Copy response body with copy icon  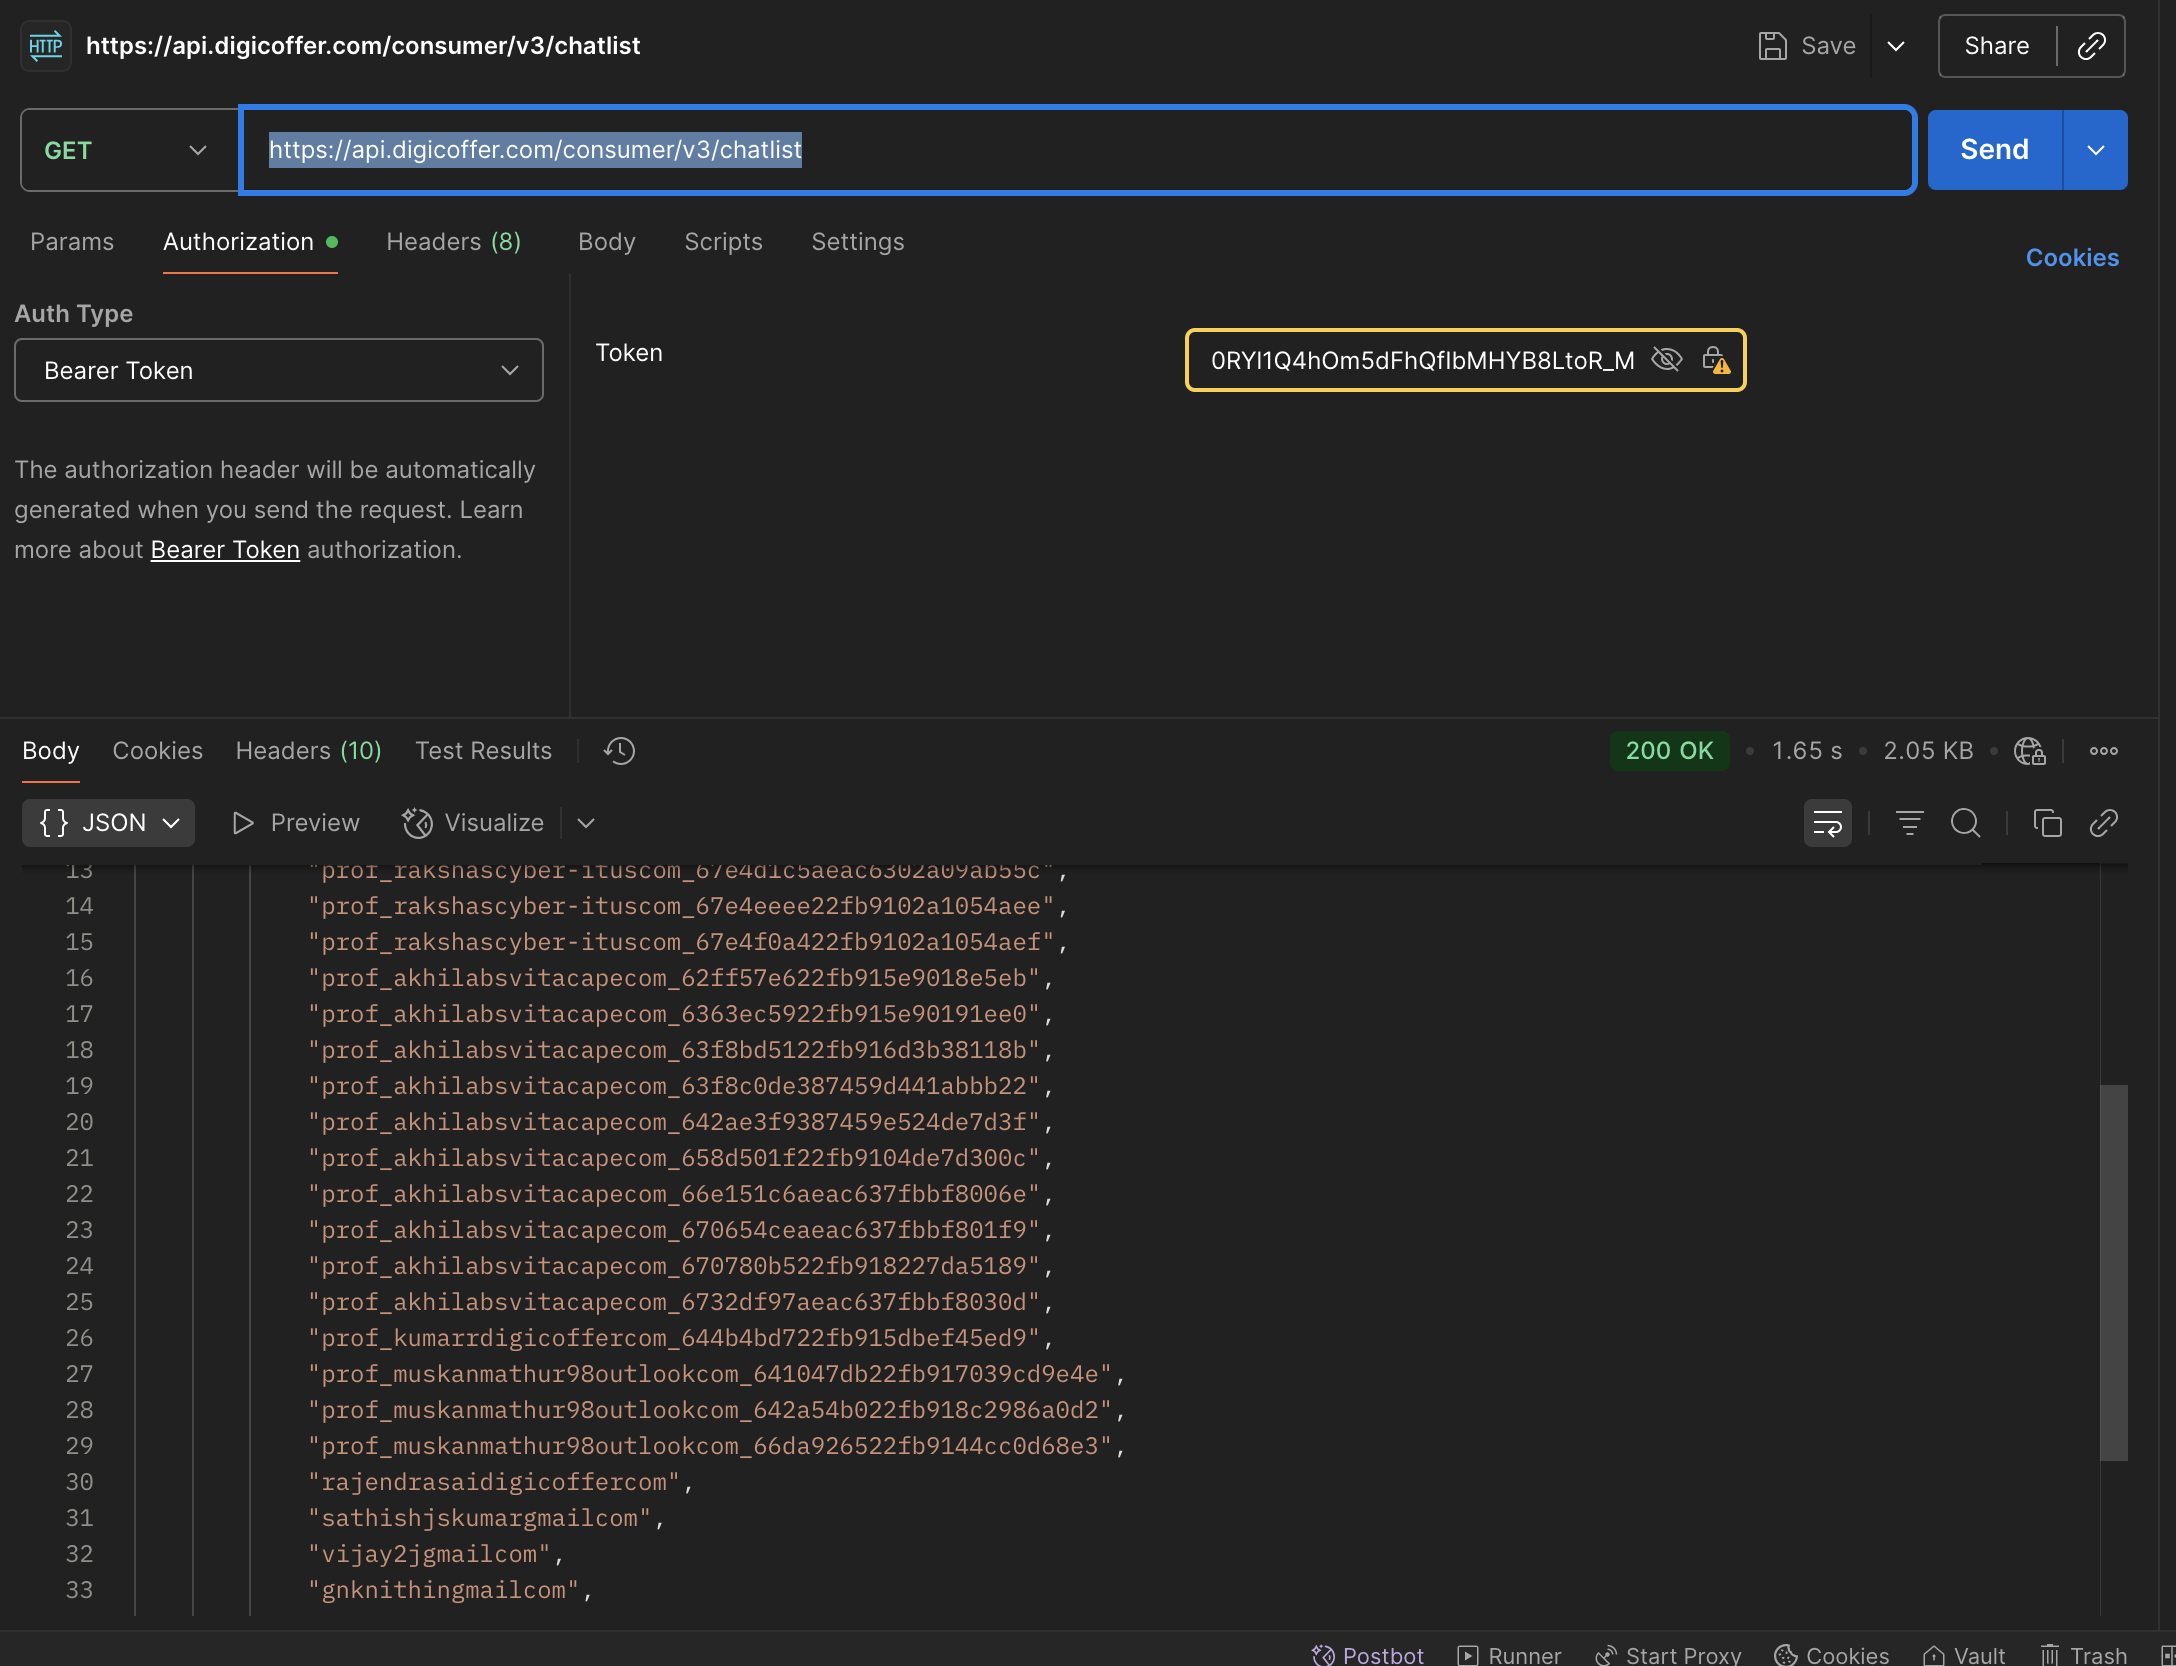[x=2047, y=823]
